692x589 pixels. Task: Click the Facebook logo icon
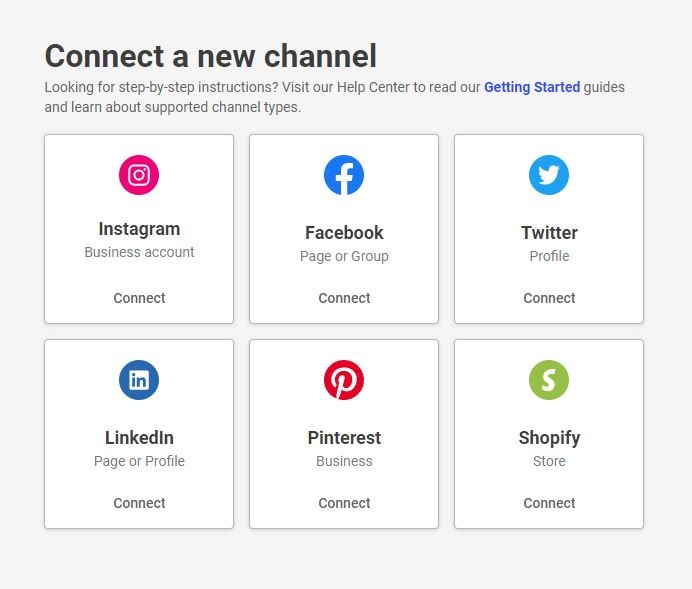point(344,175)
